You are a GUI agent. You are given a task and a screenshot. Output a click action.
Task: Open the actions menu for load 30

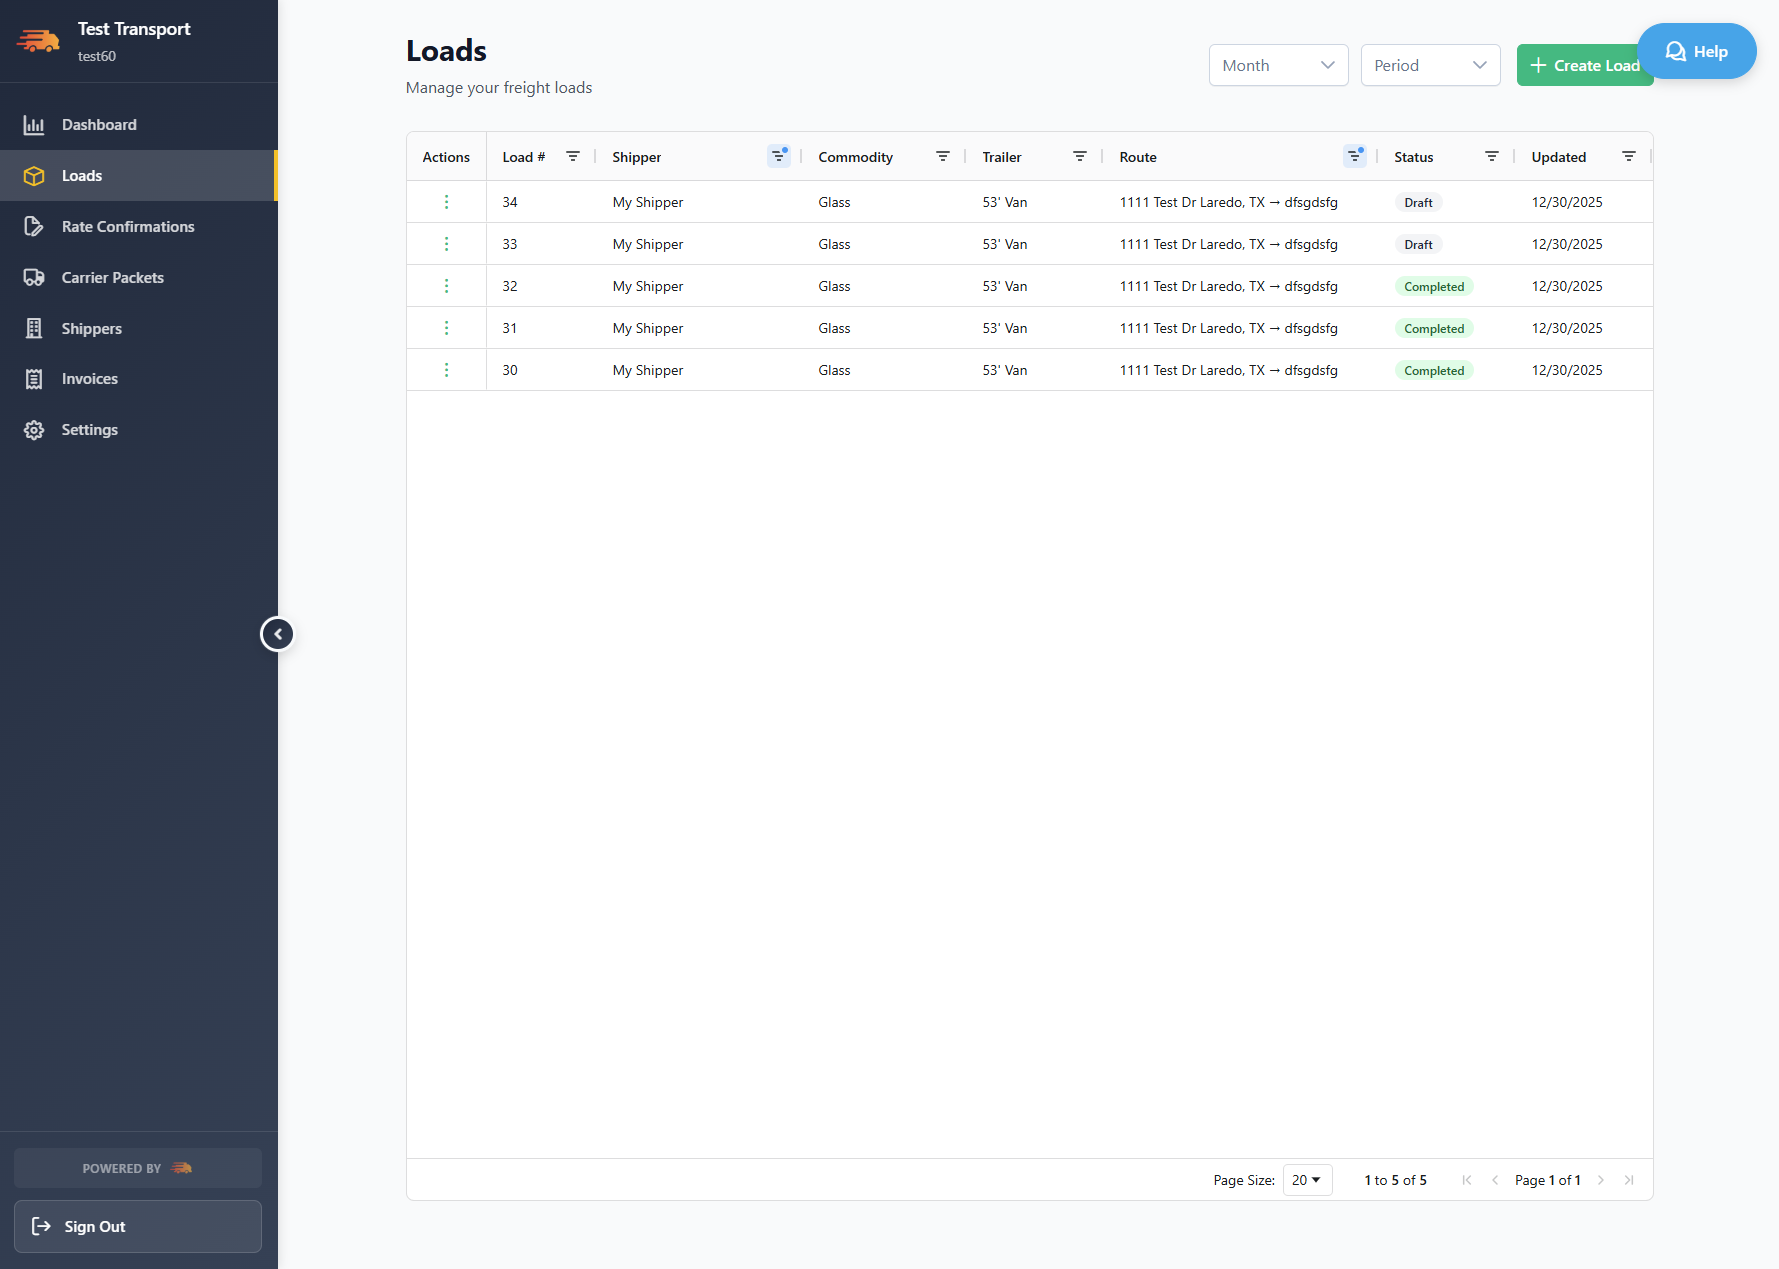tap(446, 369)
